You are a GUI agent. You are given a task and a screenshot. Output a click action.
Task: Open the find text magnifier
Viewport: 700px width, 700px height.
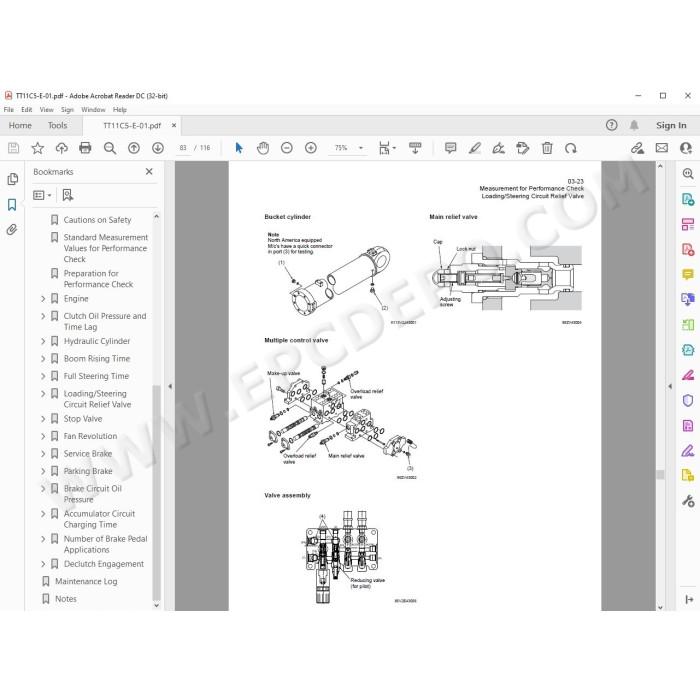110,148
